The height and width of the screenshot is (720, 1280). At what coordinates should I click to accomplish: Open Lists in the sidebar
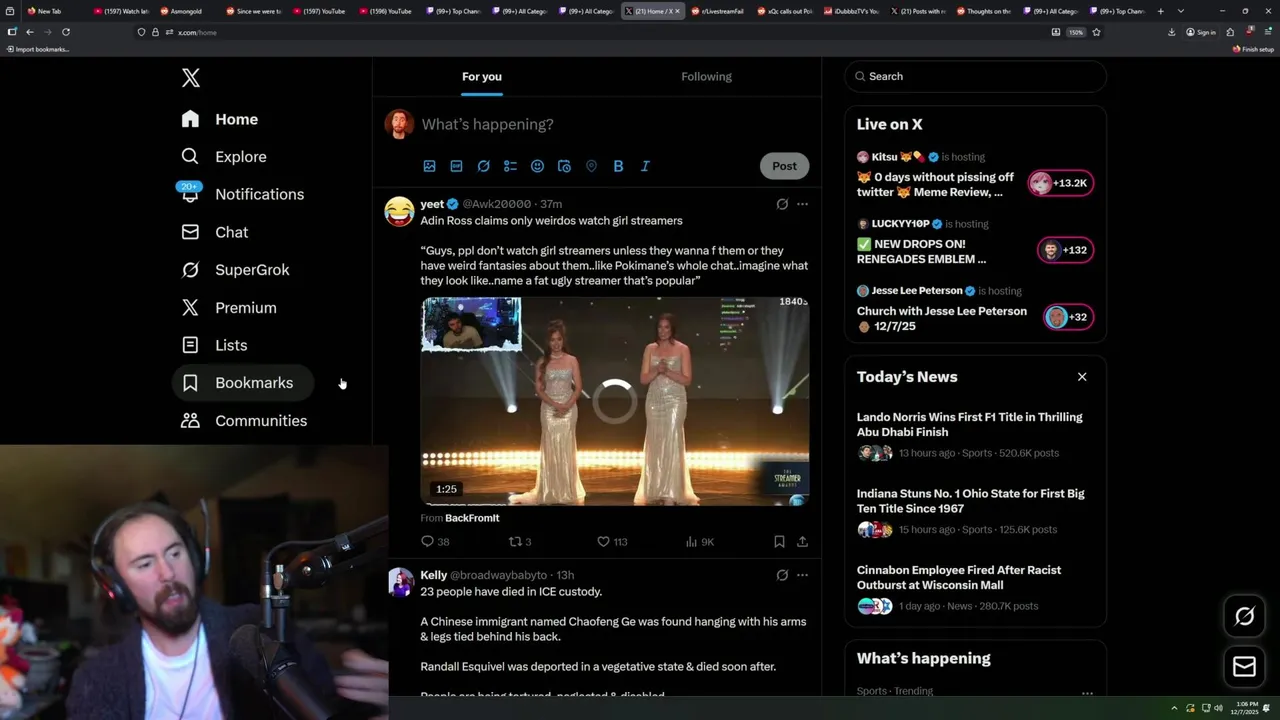215,345
